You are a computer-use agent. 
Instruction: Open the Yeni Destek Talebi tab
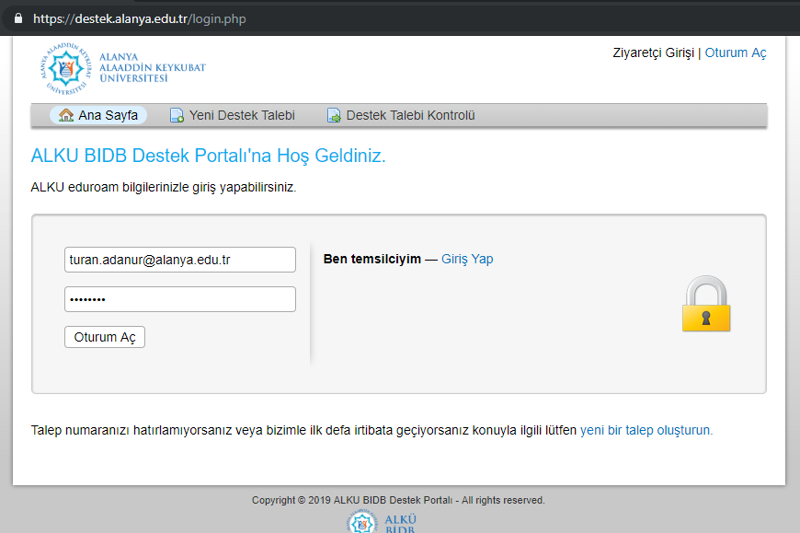coord(233,115)
